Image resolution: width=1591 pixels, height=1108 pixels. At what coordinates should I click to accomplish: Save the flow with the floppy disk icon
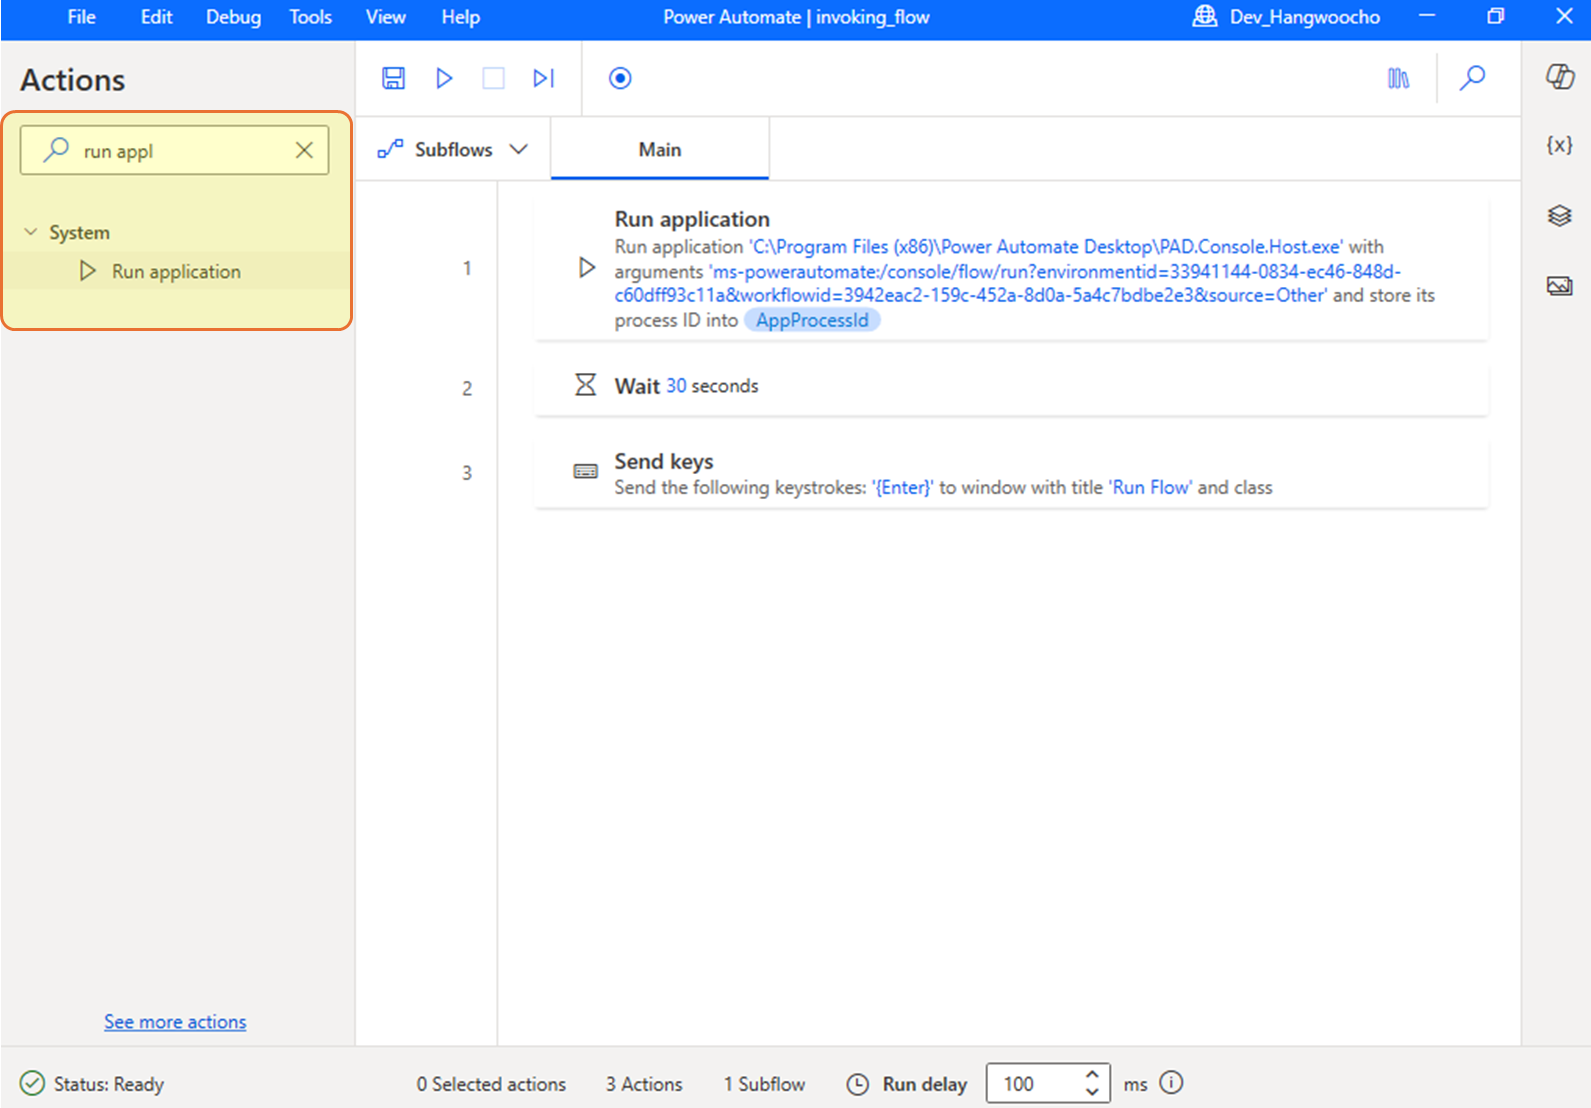click(x=393, y=78)
